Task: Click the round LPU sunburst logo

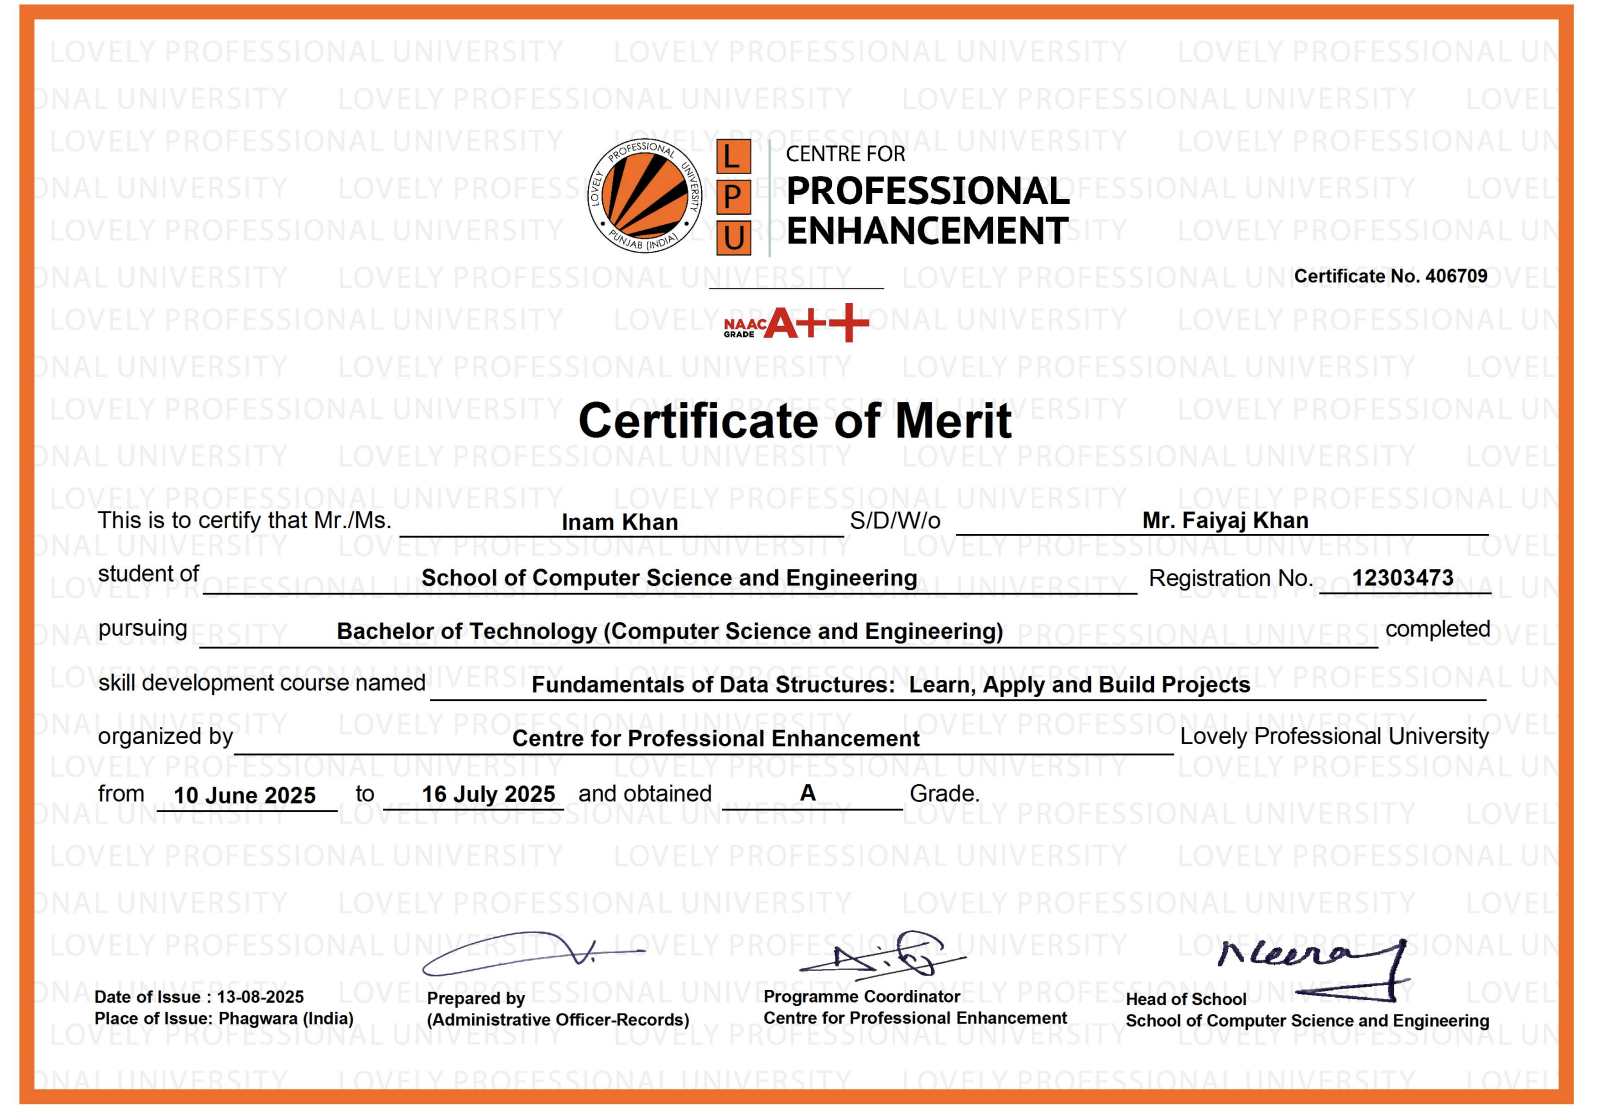Action: click(645, 196)
